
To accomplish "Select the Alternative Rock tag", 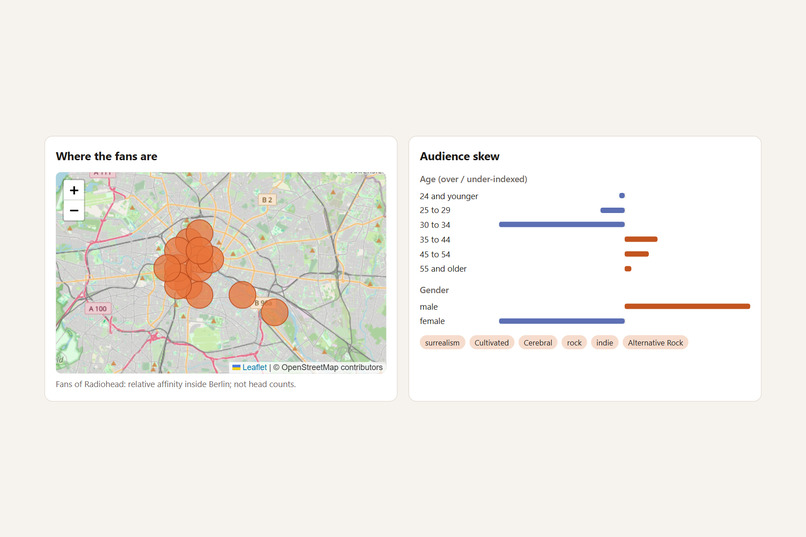I will point(655,343).
